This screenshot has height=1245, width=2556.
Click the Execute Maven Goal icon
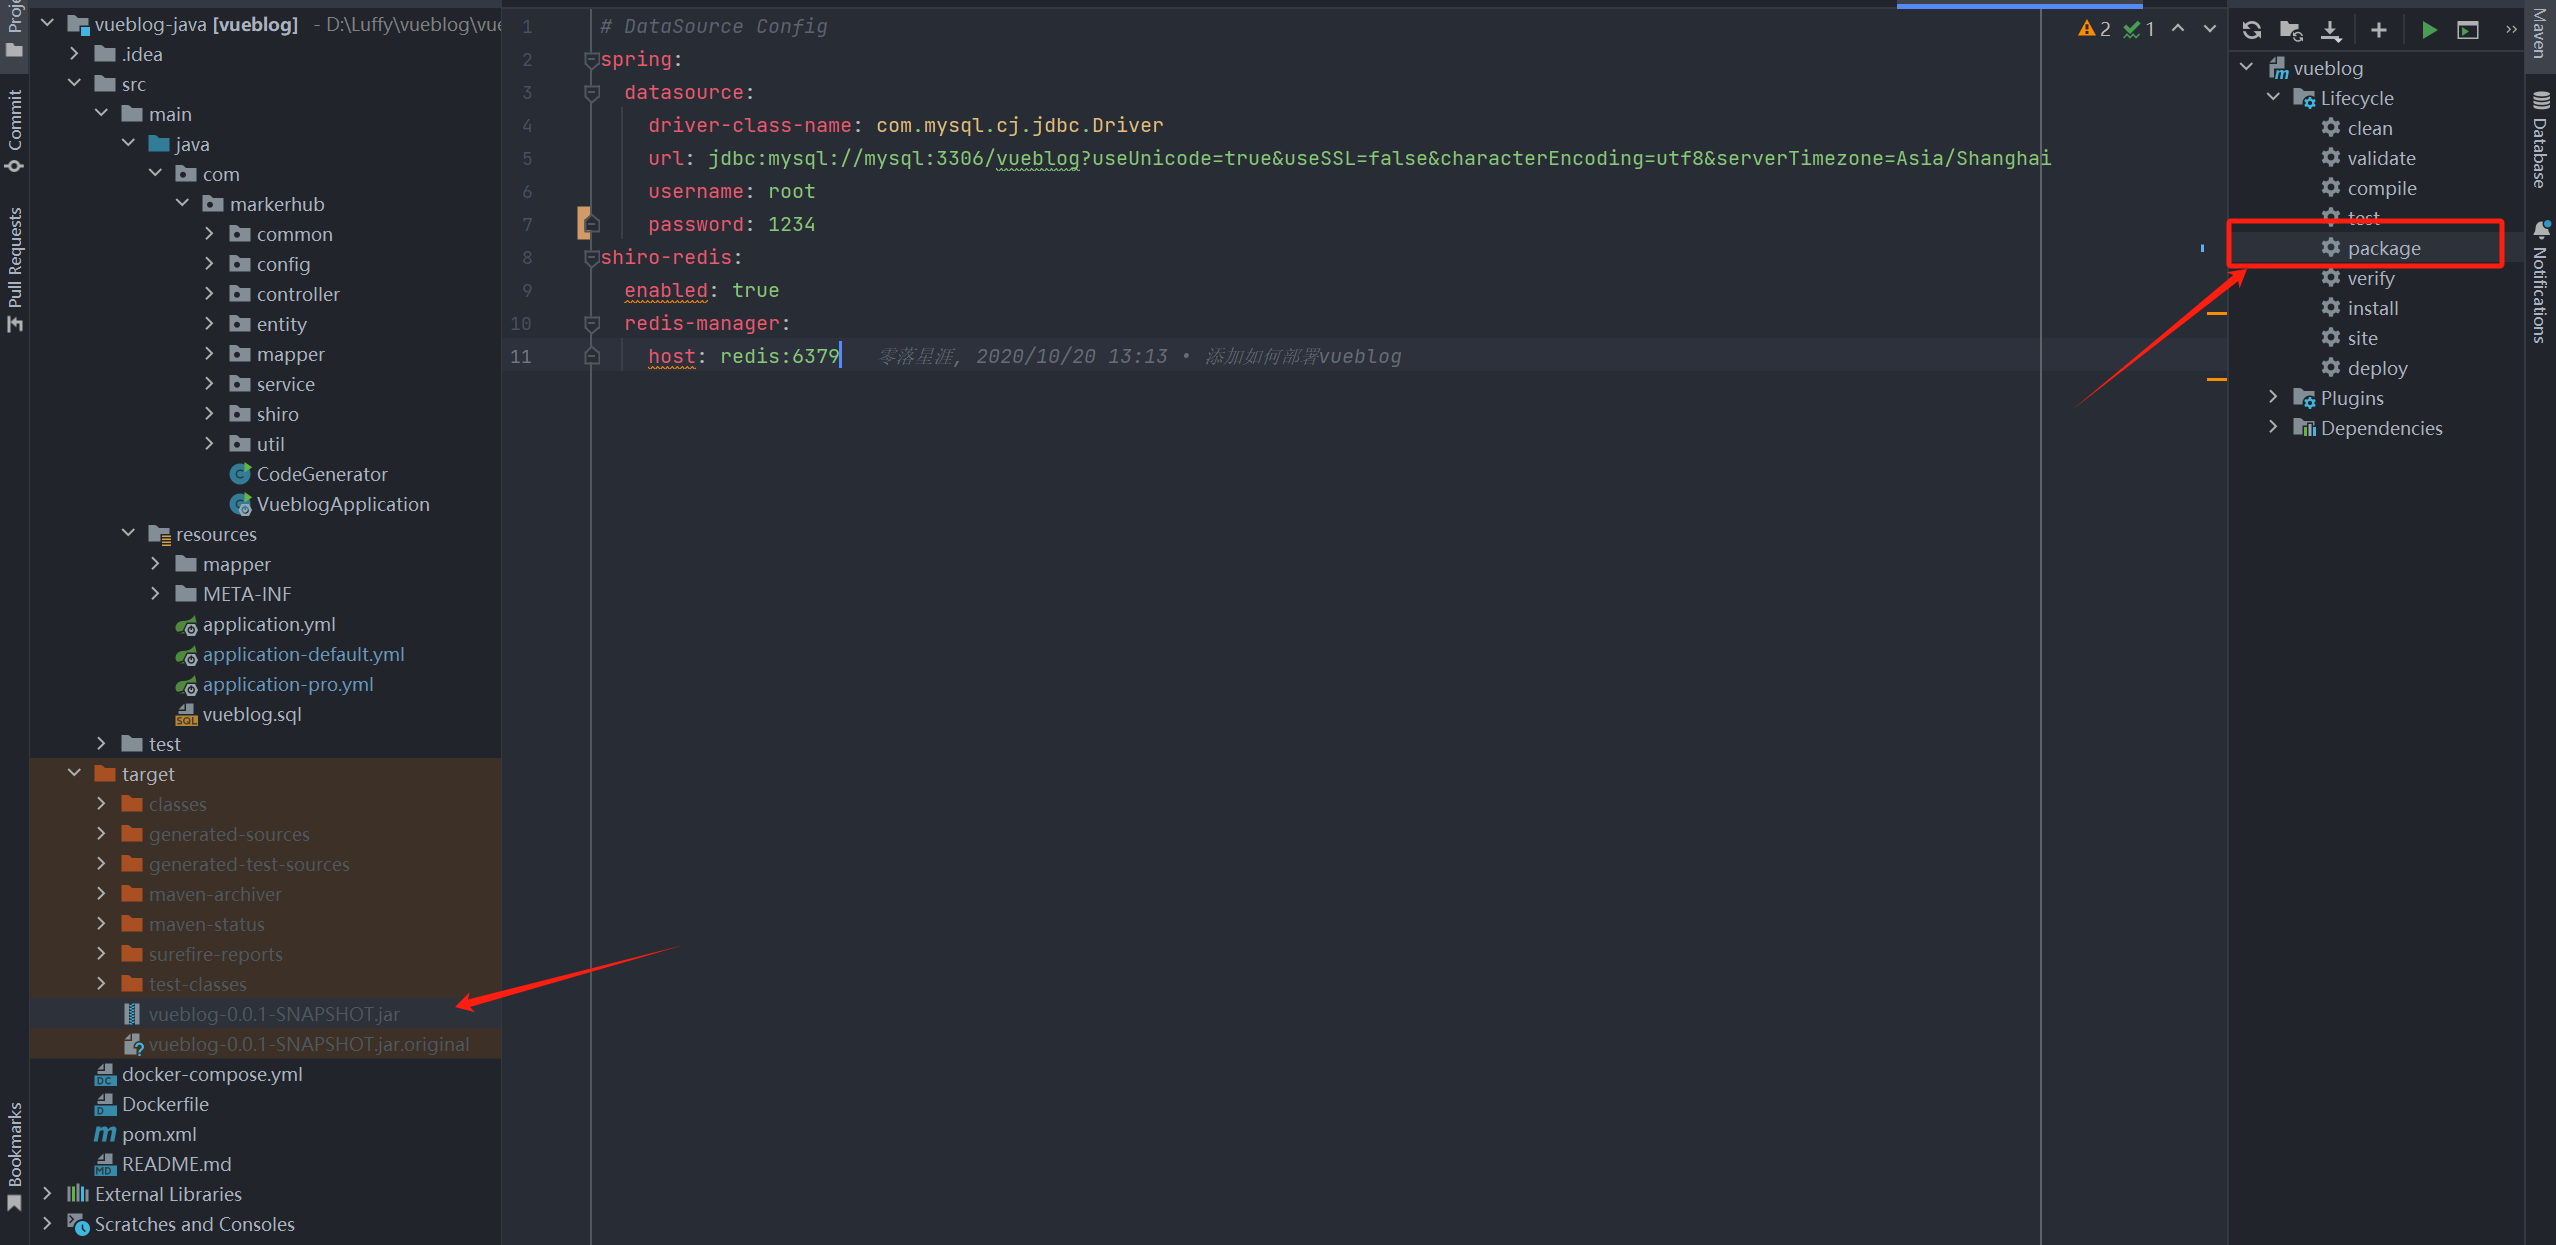(x=2468, y=30)
